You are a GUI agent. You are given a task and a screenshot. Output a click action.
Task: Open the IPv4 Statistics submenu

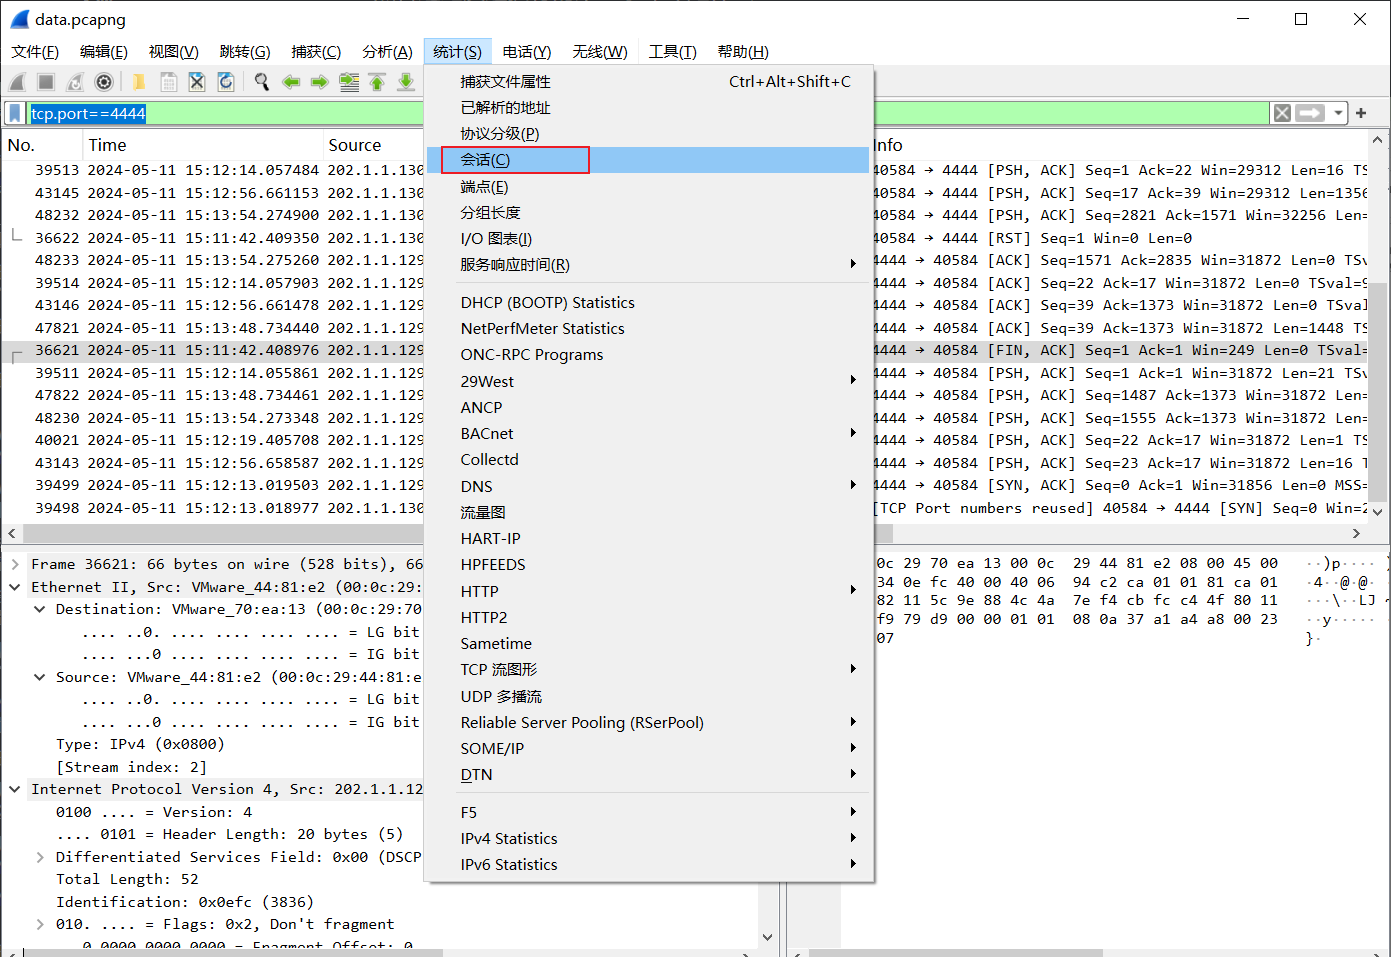(x=647, y=838)
